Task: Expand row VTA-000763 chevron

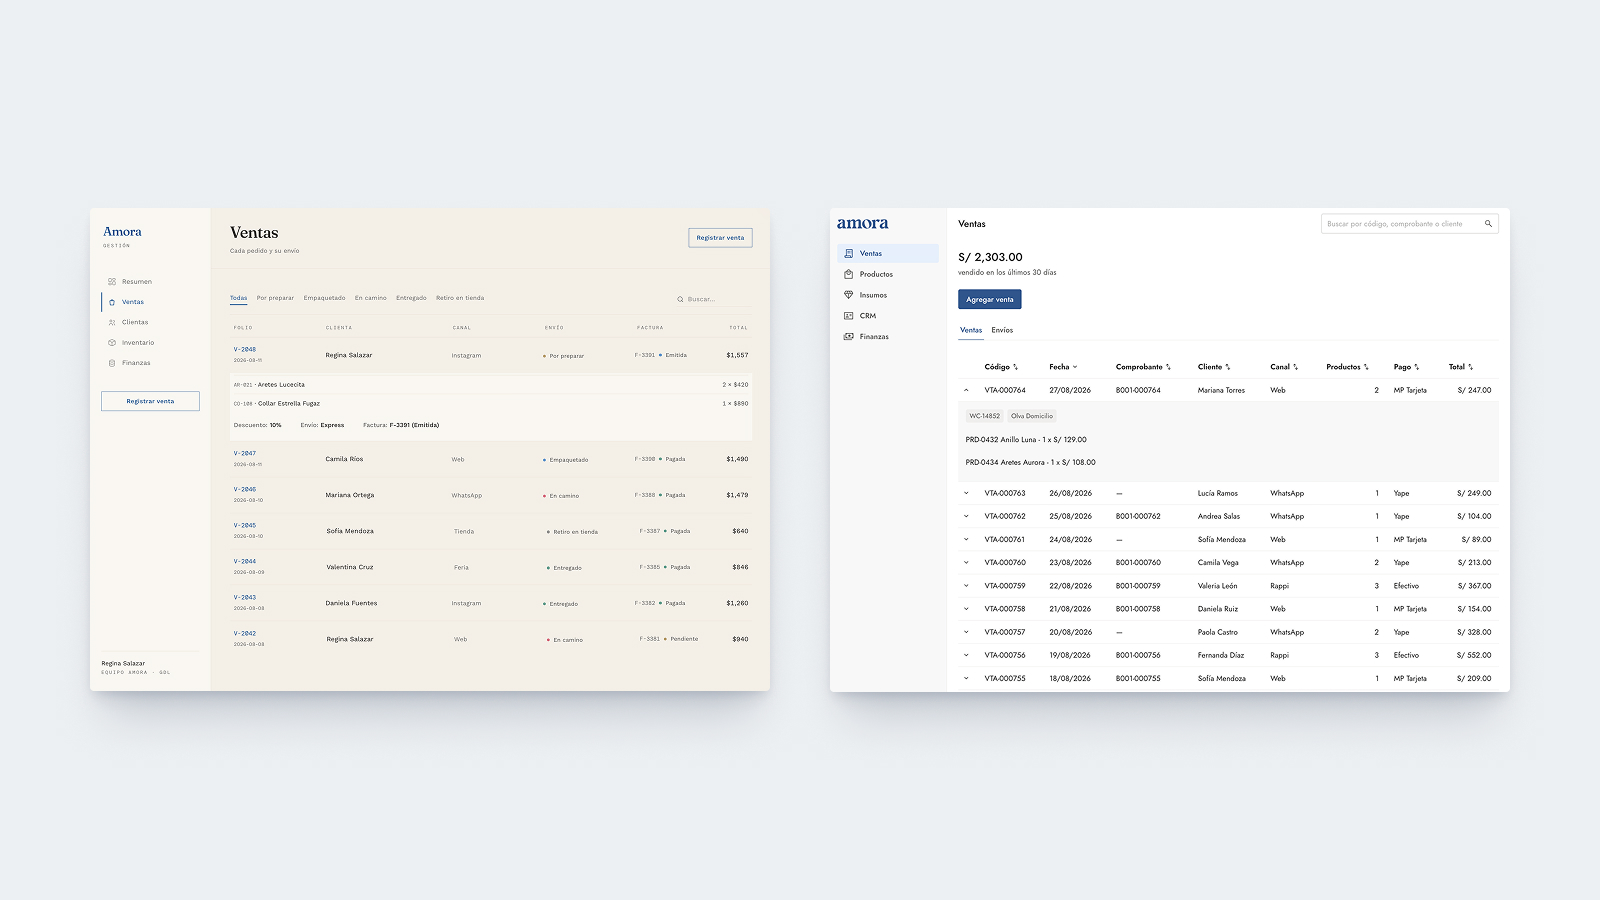Action: click(x=966, y=493)
